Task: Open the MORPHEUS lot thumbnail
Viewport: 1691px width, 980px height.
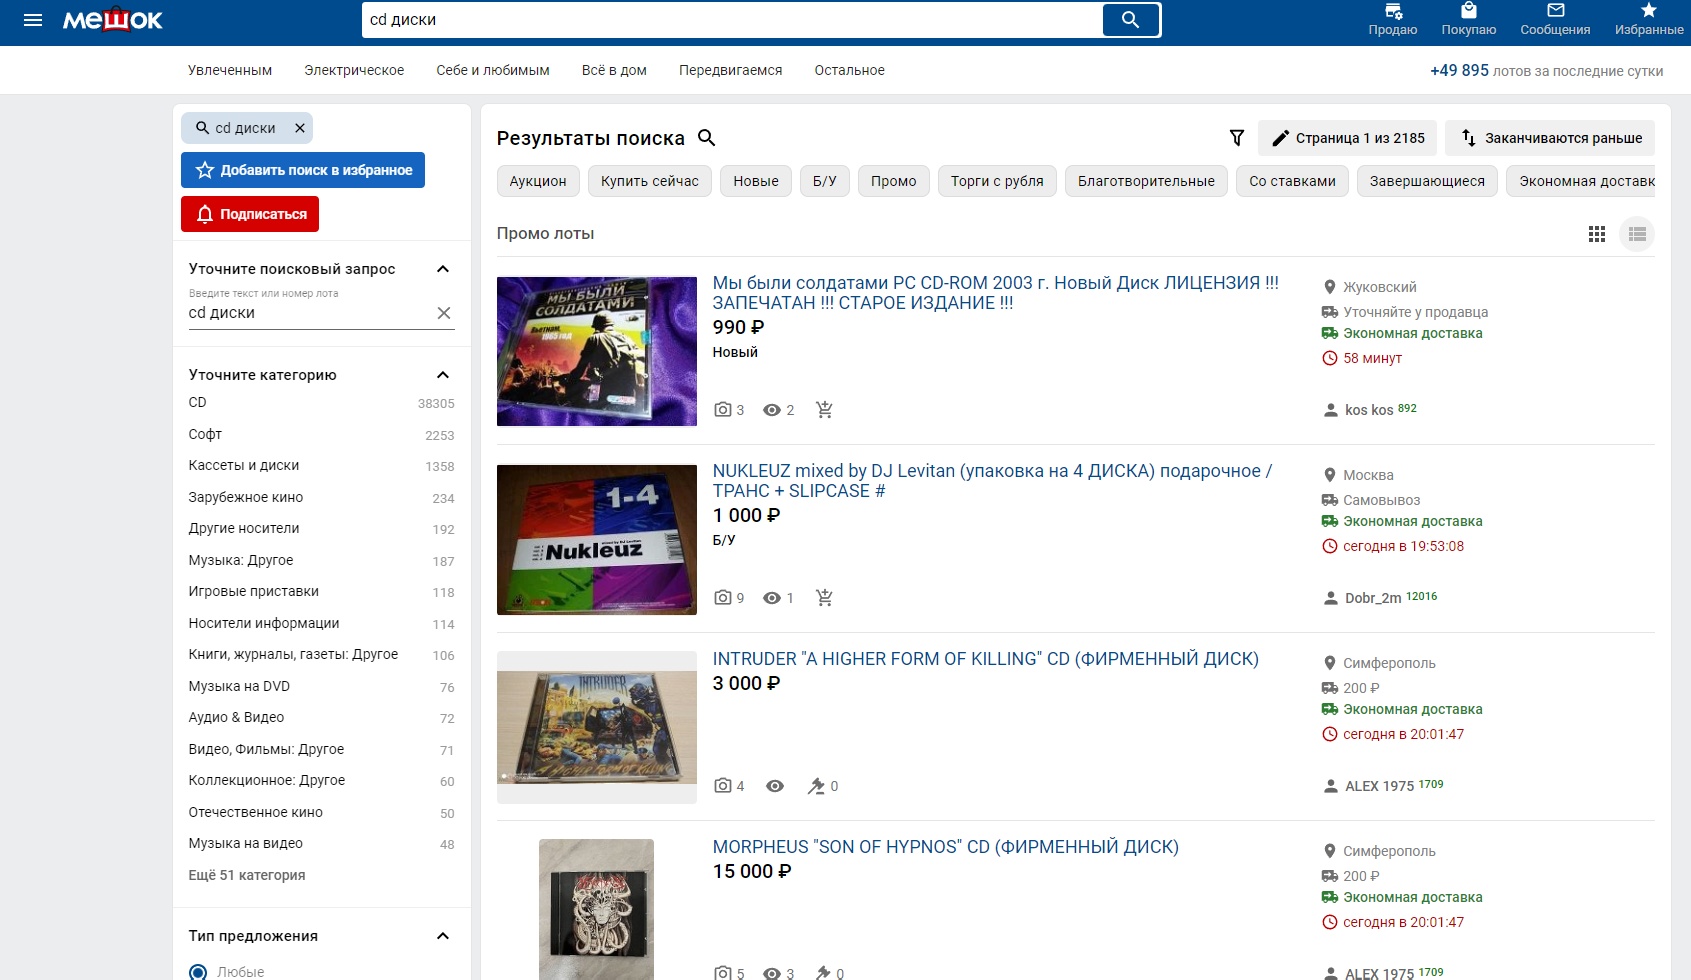Action: click(597, 909)
